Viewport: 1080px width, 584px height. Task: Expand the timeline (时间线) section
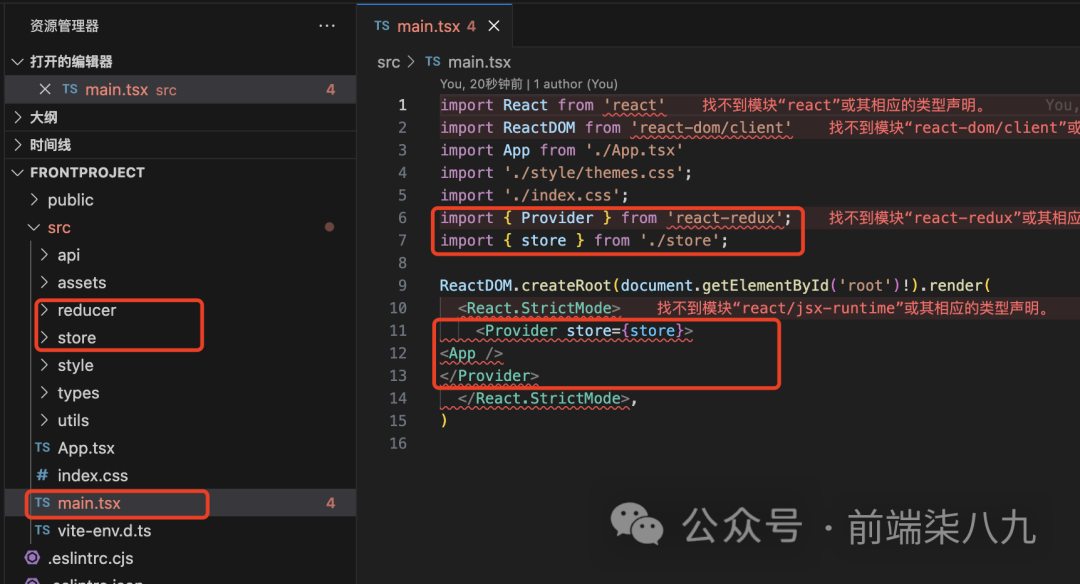click(18, 145)
